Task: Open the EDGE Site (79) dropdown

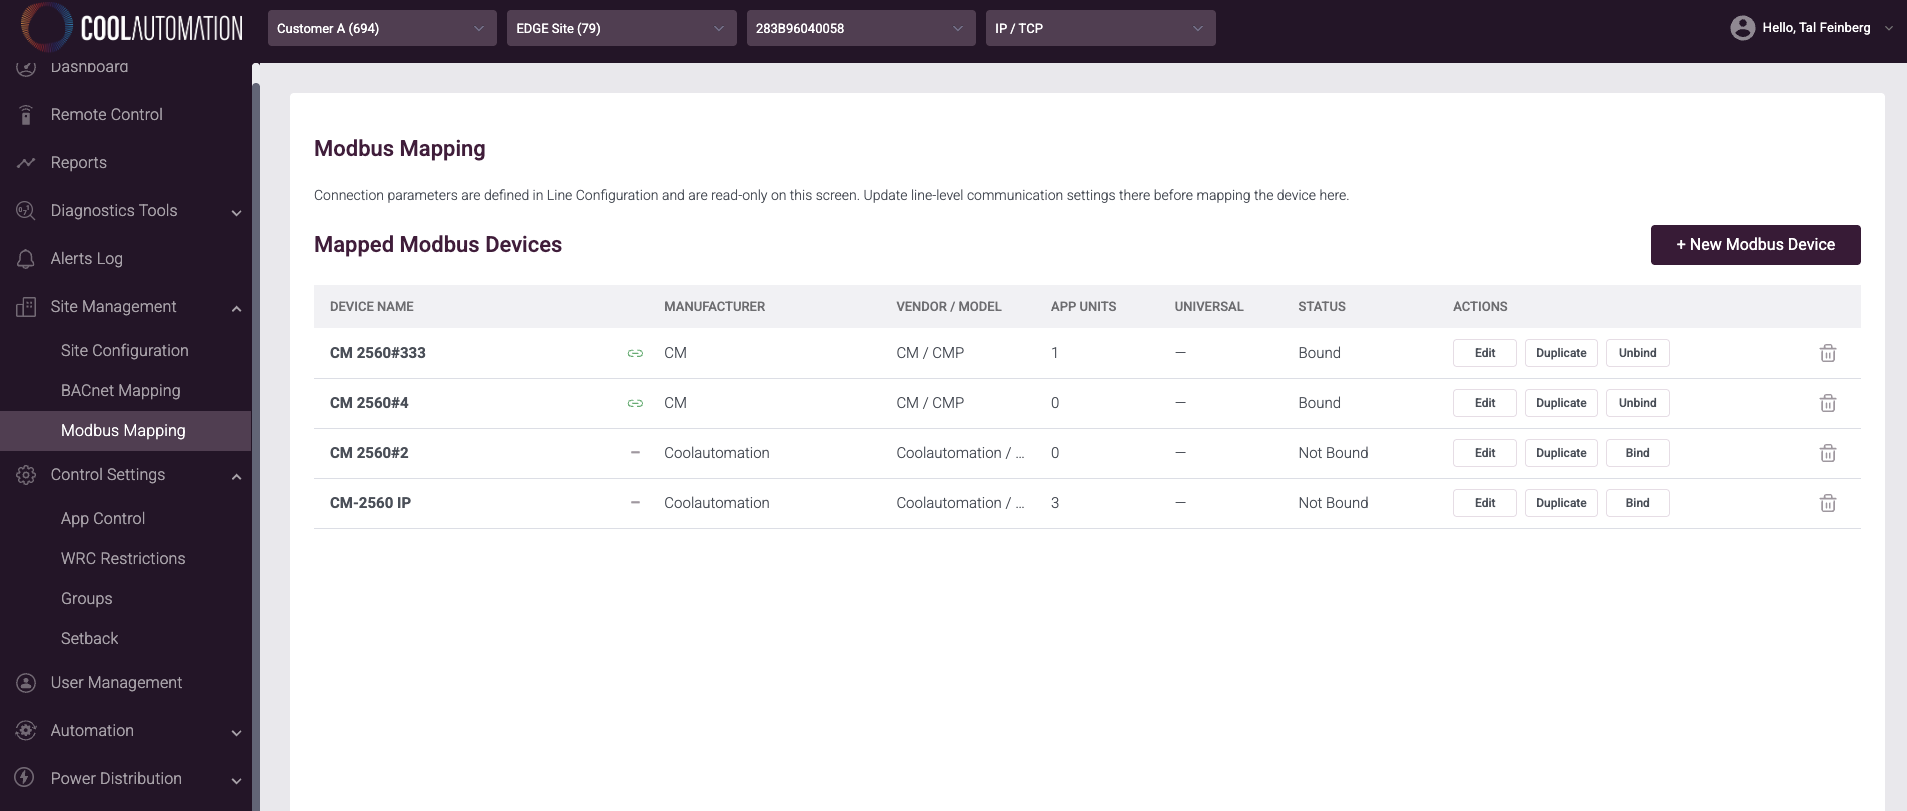Action: pos(621,28)
